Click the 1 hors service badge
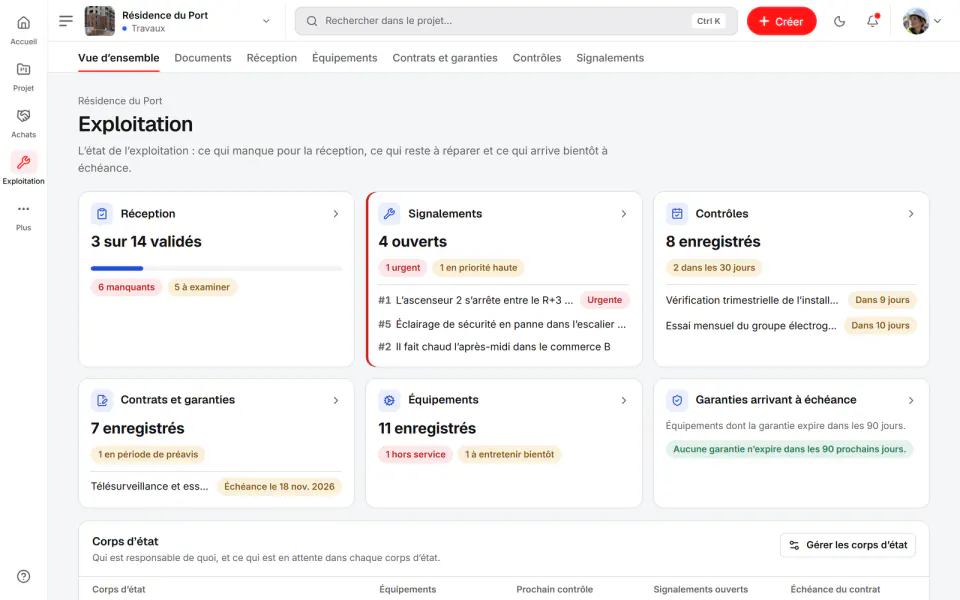This screenshot has height=600, width=960. tap(415, 454)
